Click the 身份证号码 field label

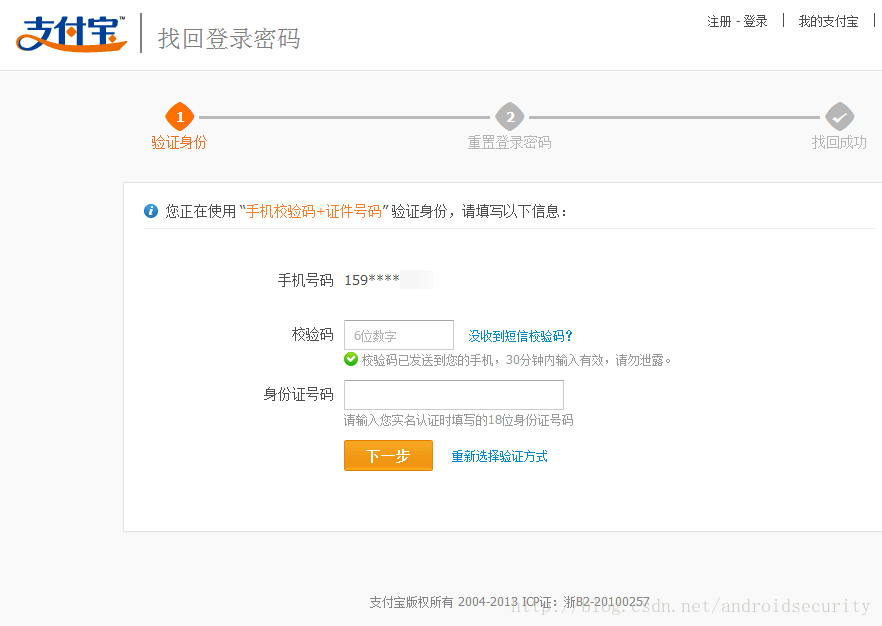299,394
